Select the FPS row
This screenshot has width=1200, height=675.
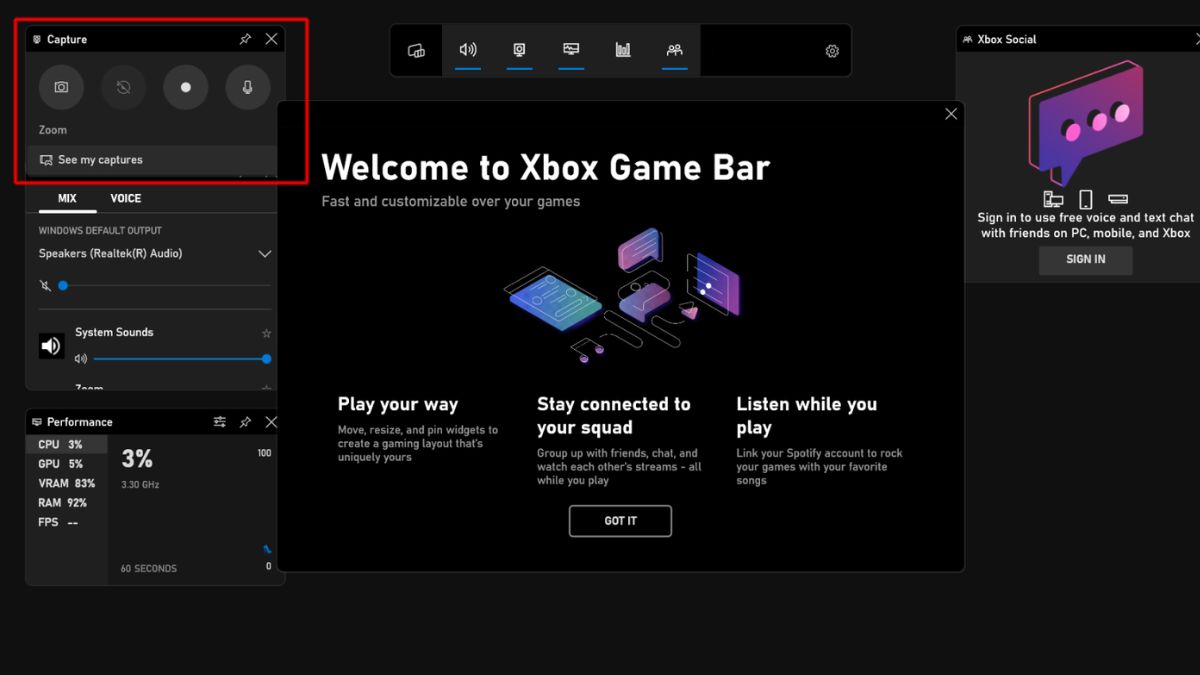coord(67,522)
